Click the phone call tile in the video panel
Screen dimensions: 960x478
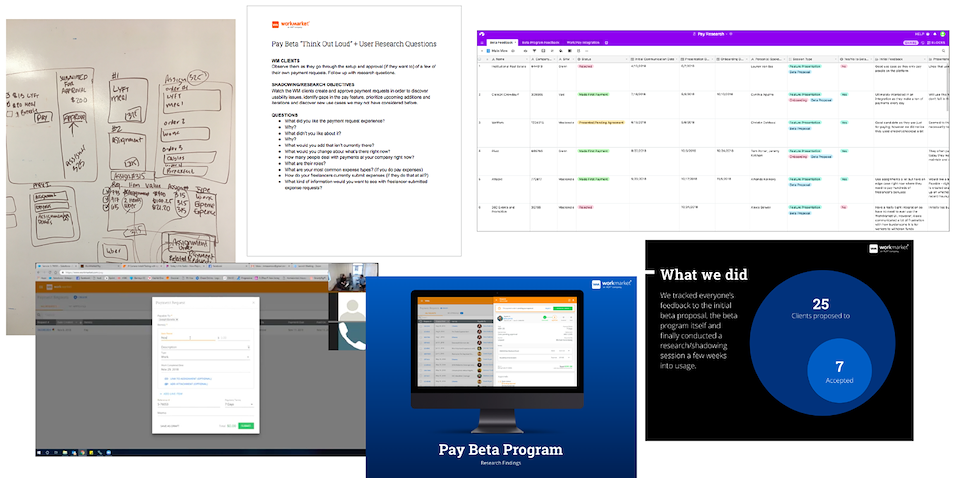352,335
